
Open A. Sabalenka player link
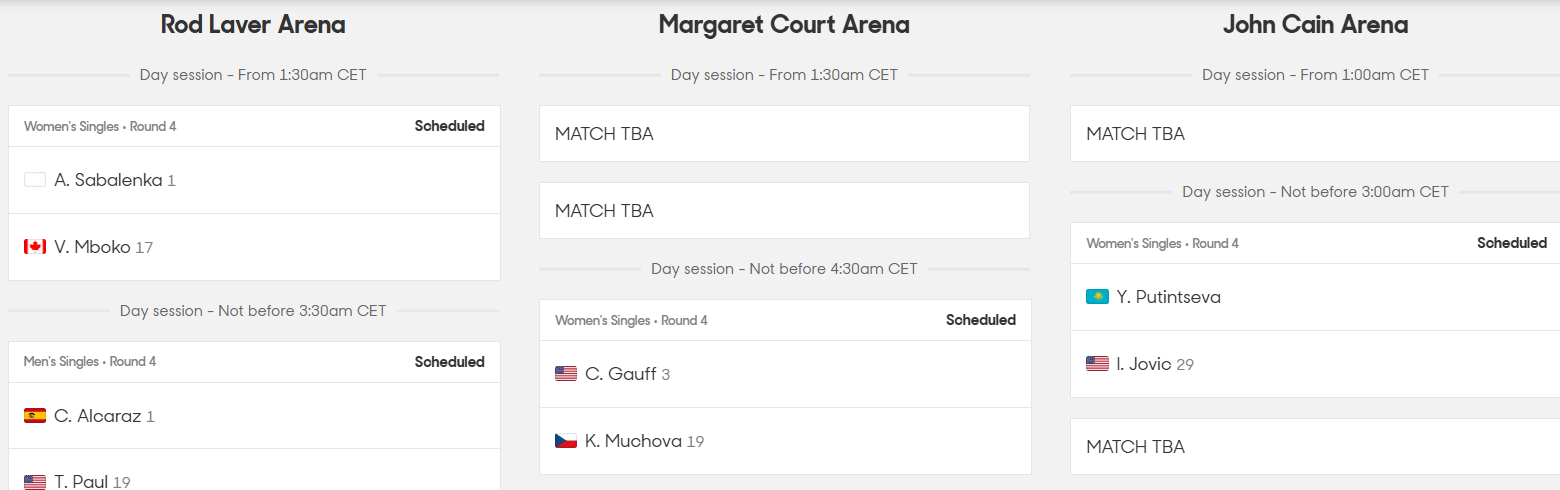[108, 180]
